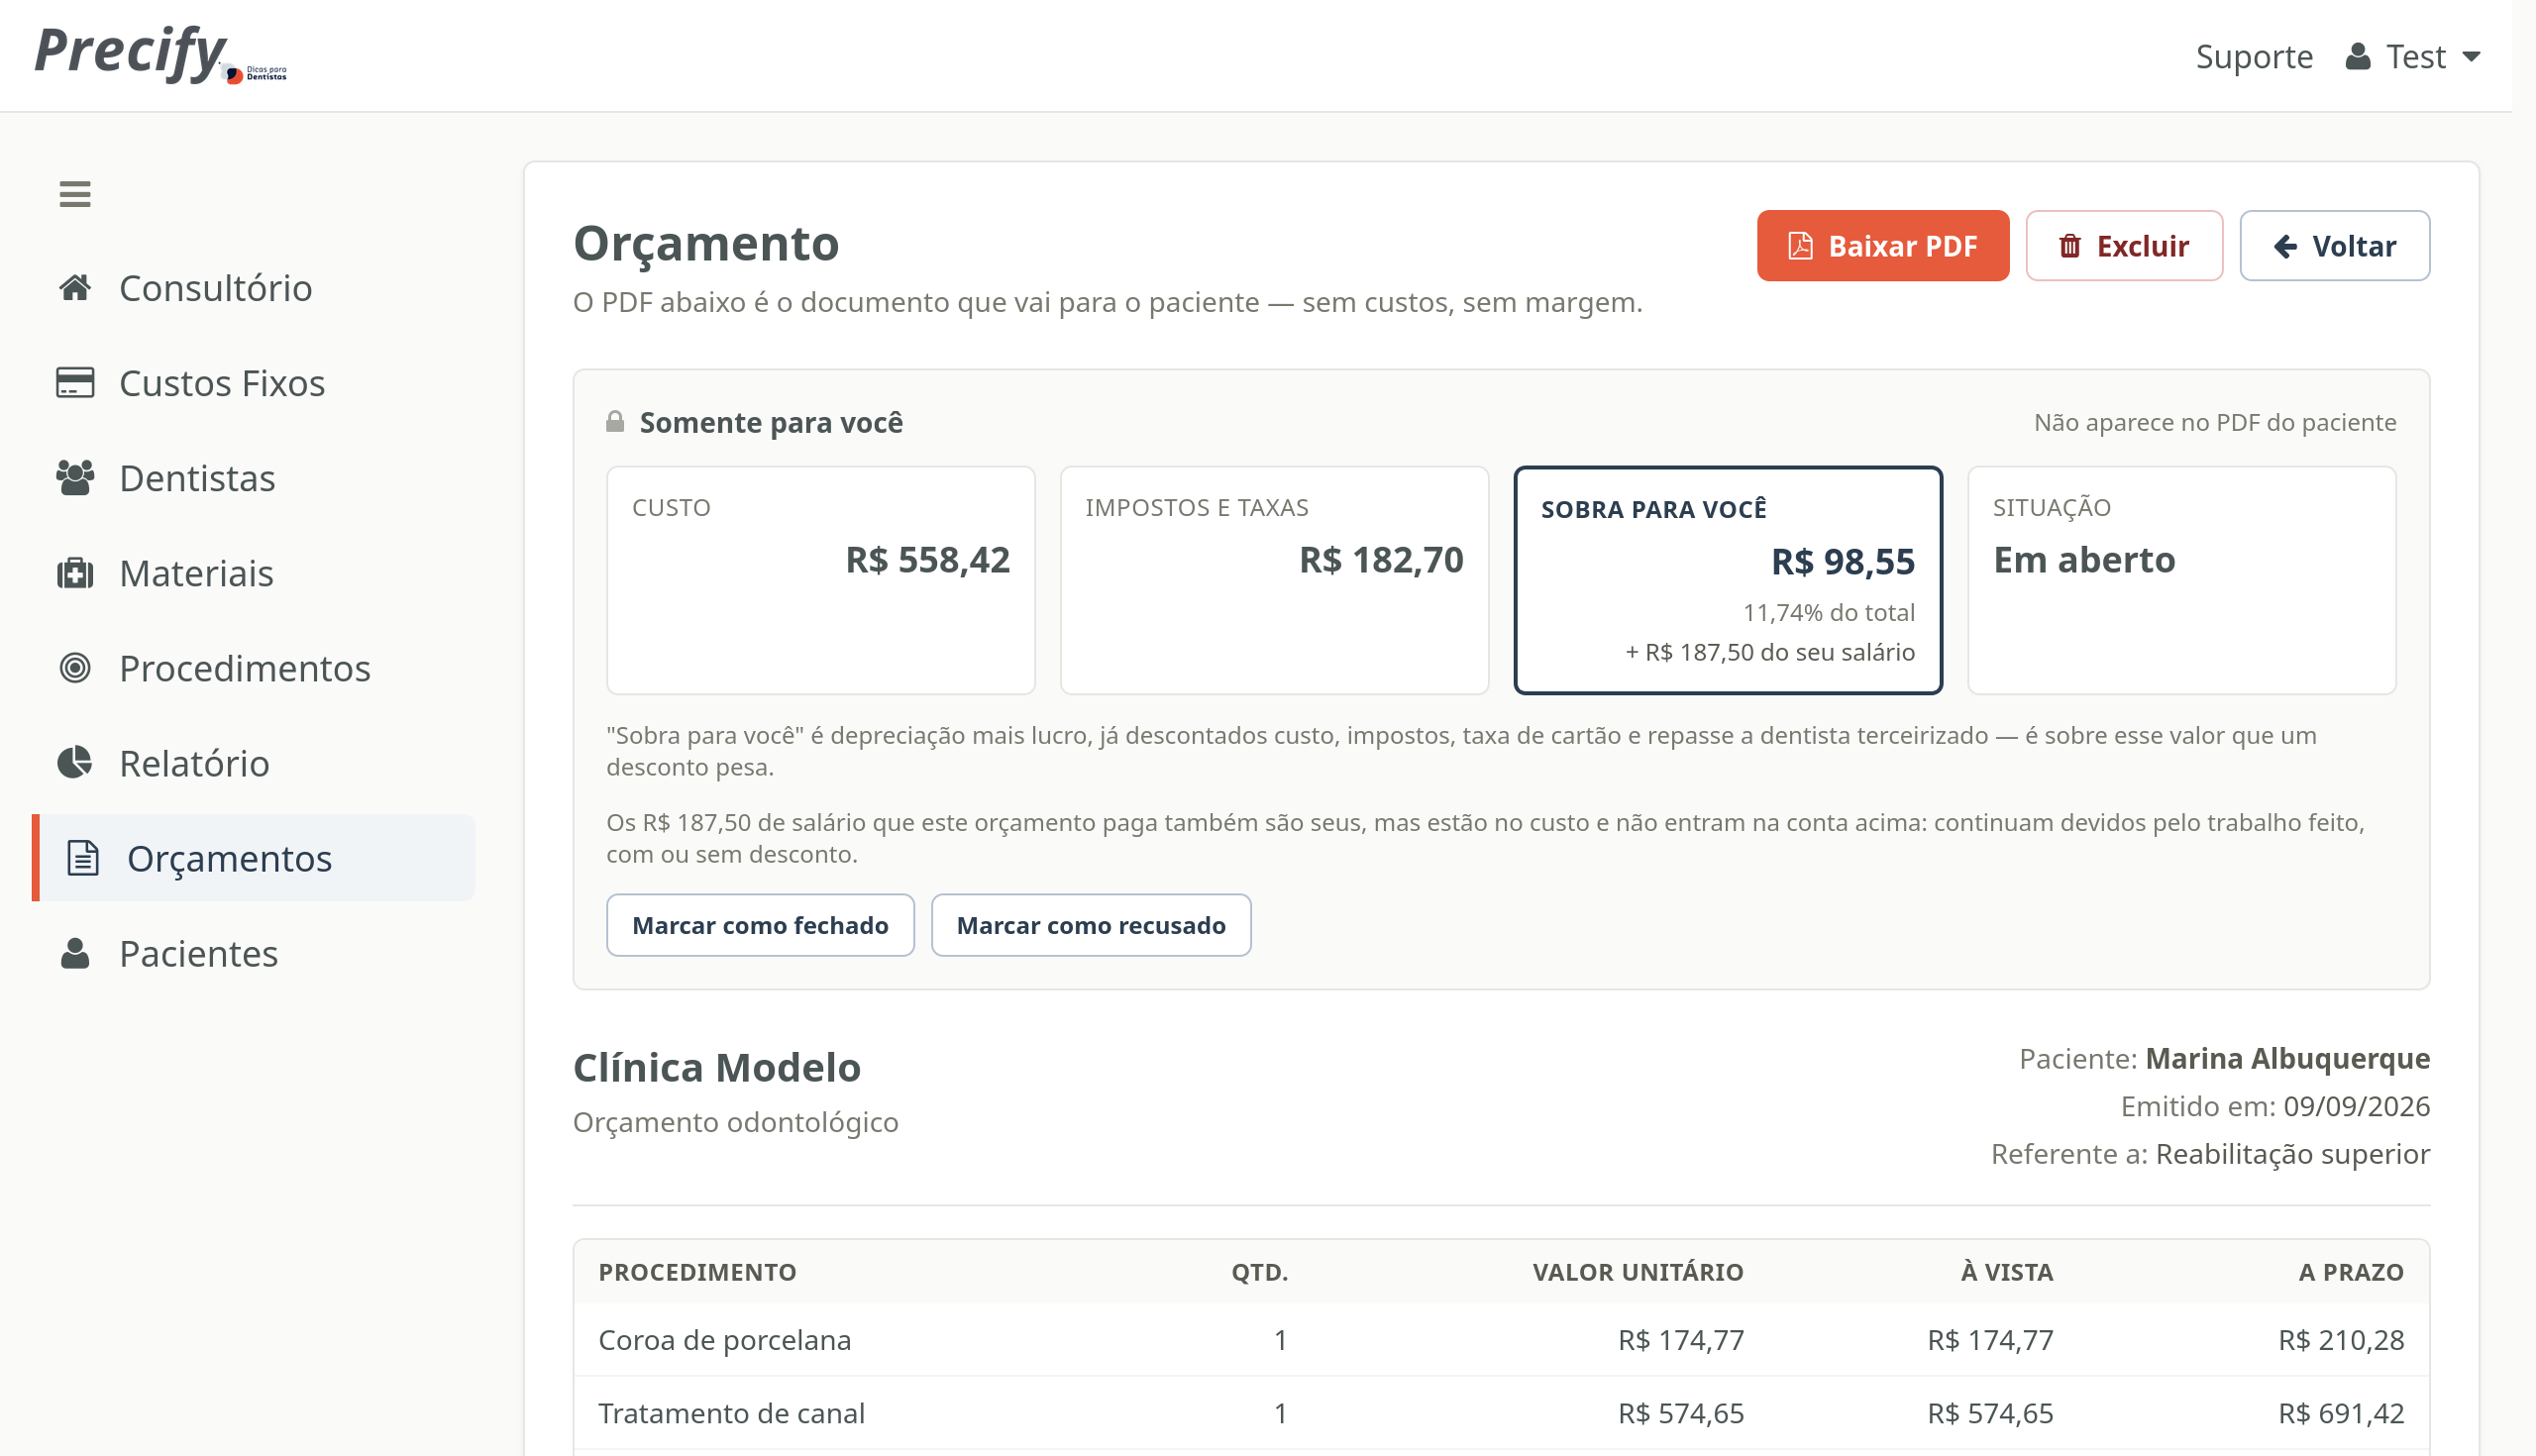
Task: Click the Custos Fixos credit card icon
Action: tap(75, 383)
